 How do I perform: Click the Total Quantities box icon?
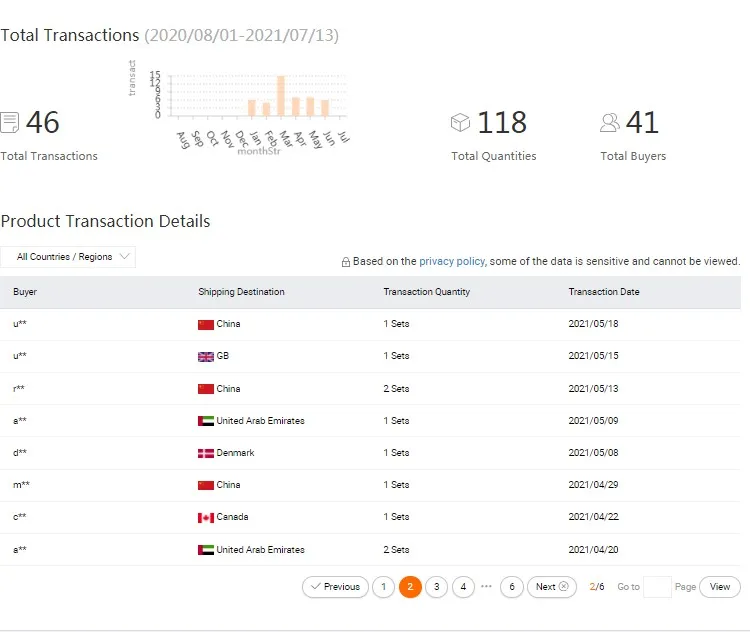click(460, 123)
